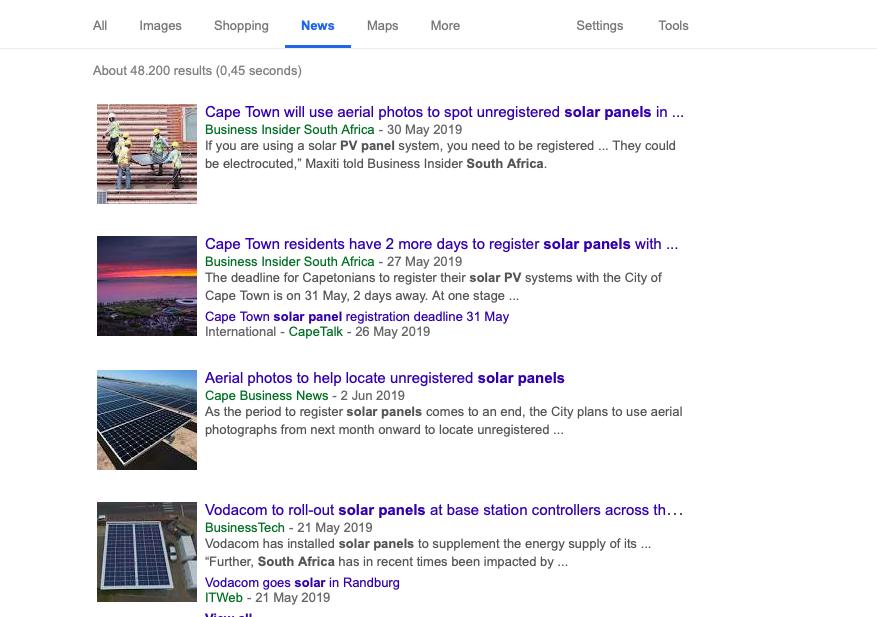Click snippet 'As the period to register solar panels'
Screen dimensions: 877x617
(x=444, y=421)
